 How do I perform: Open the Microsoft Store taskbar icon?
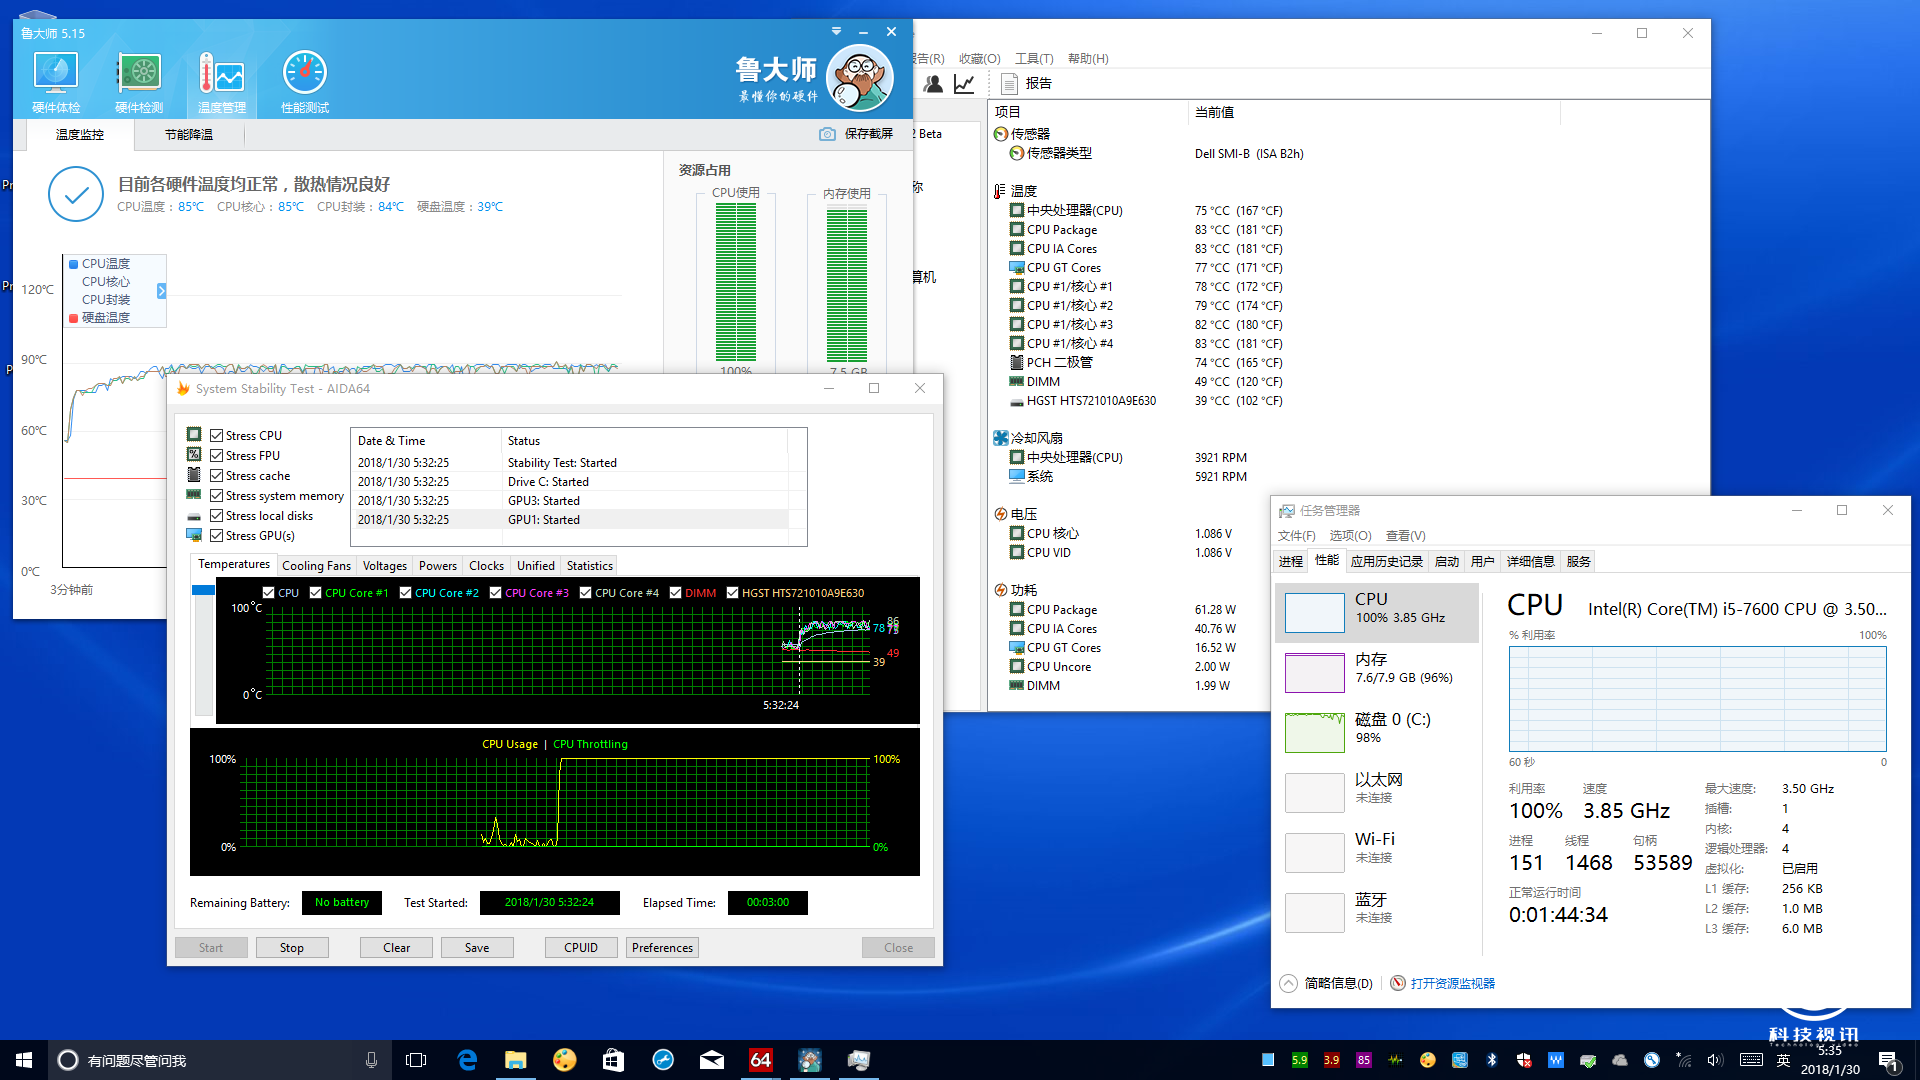[x=613, y=1060]
